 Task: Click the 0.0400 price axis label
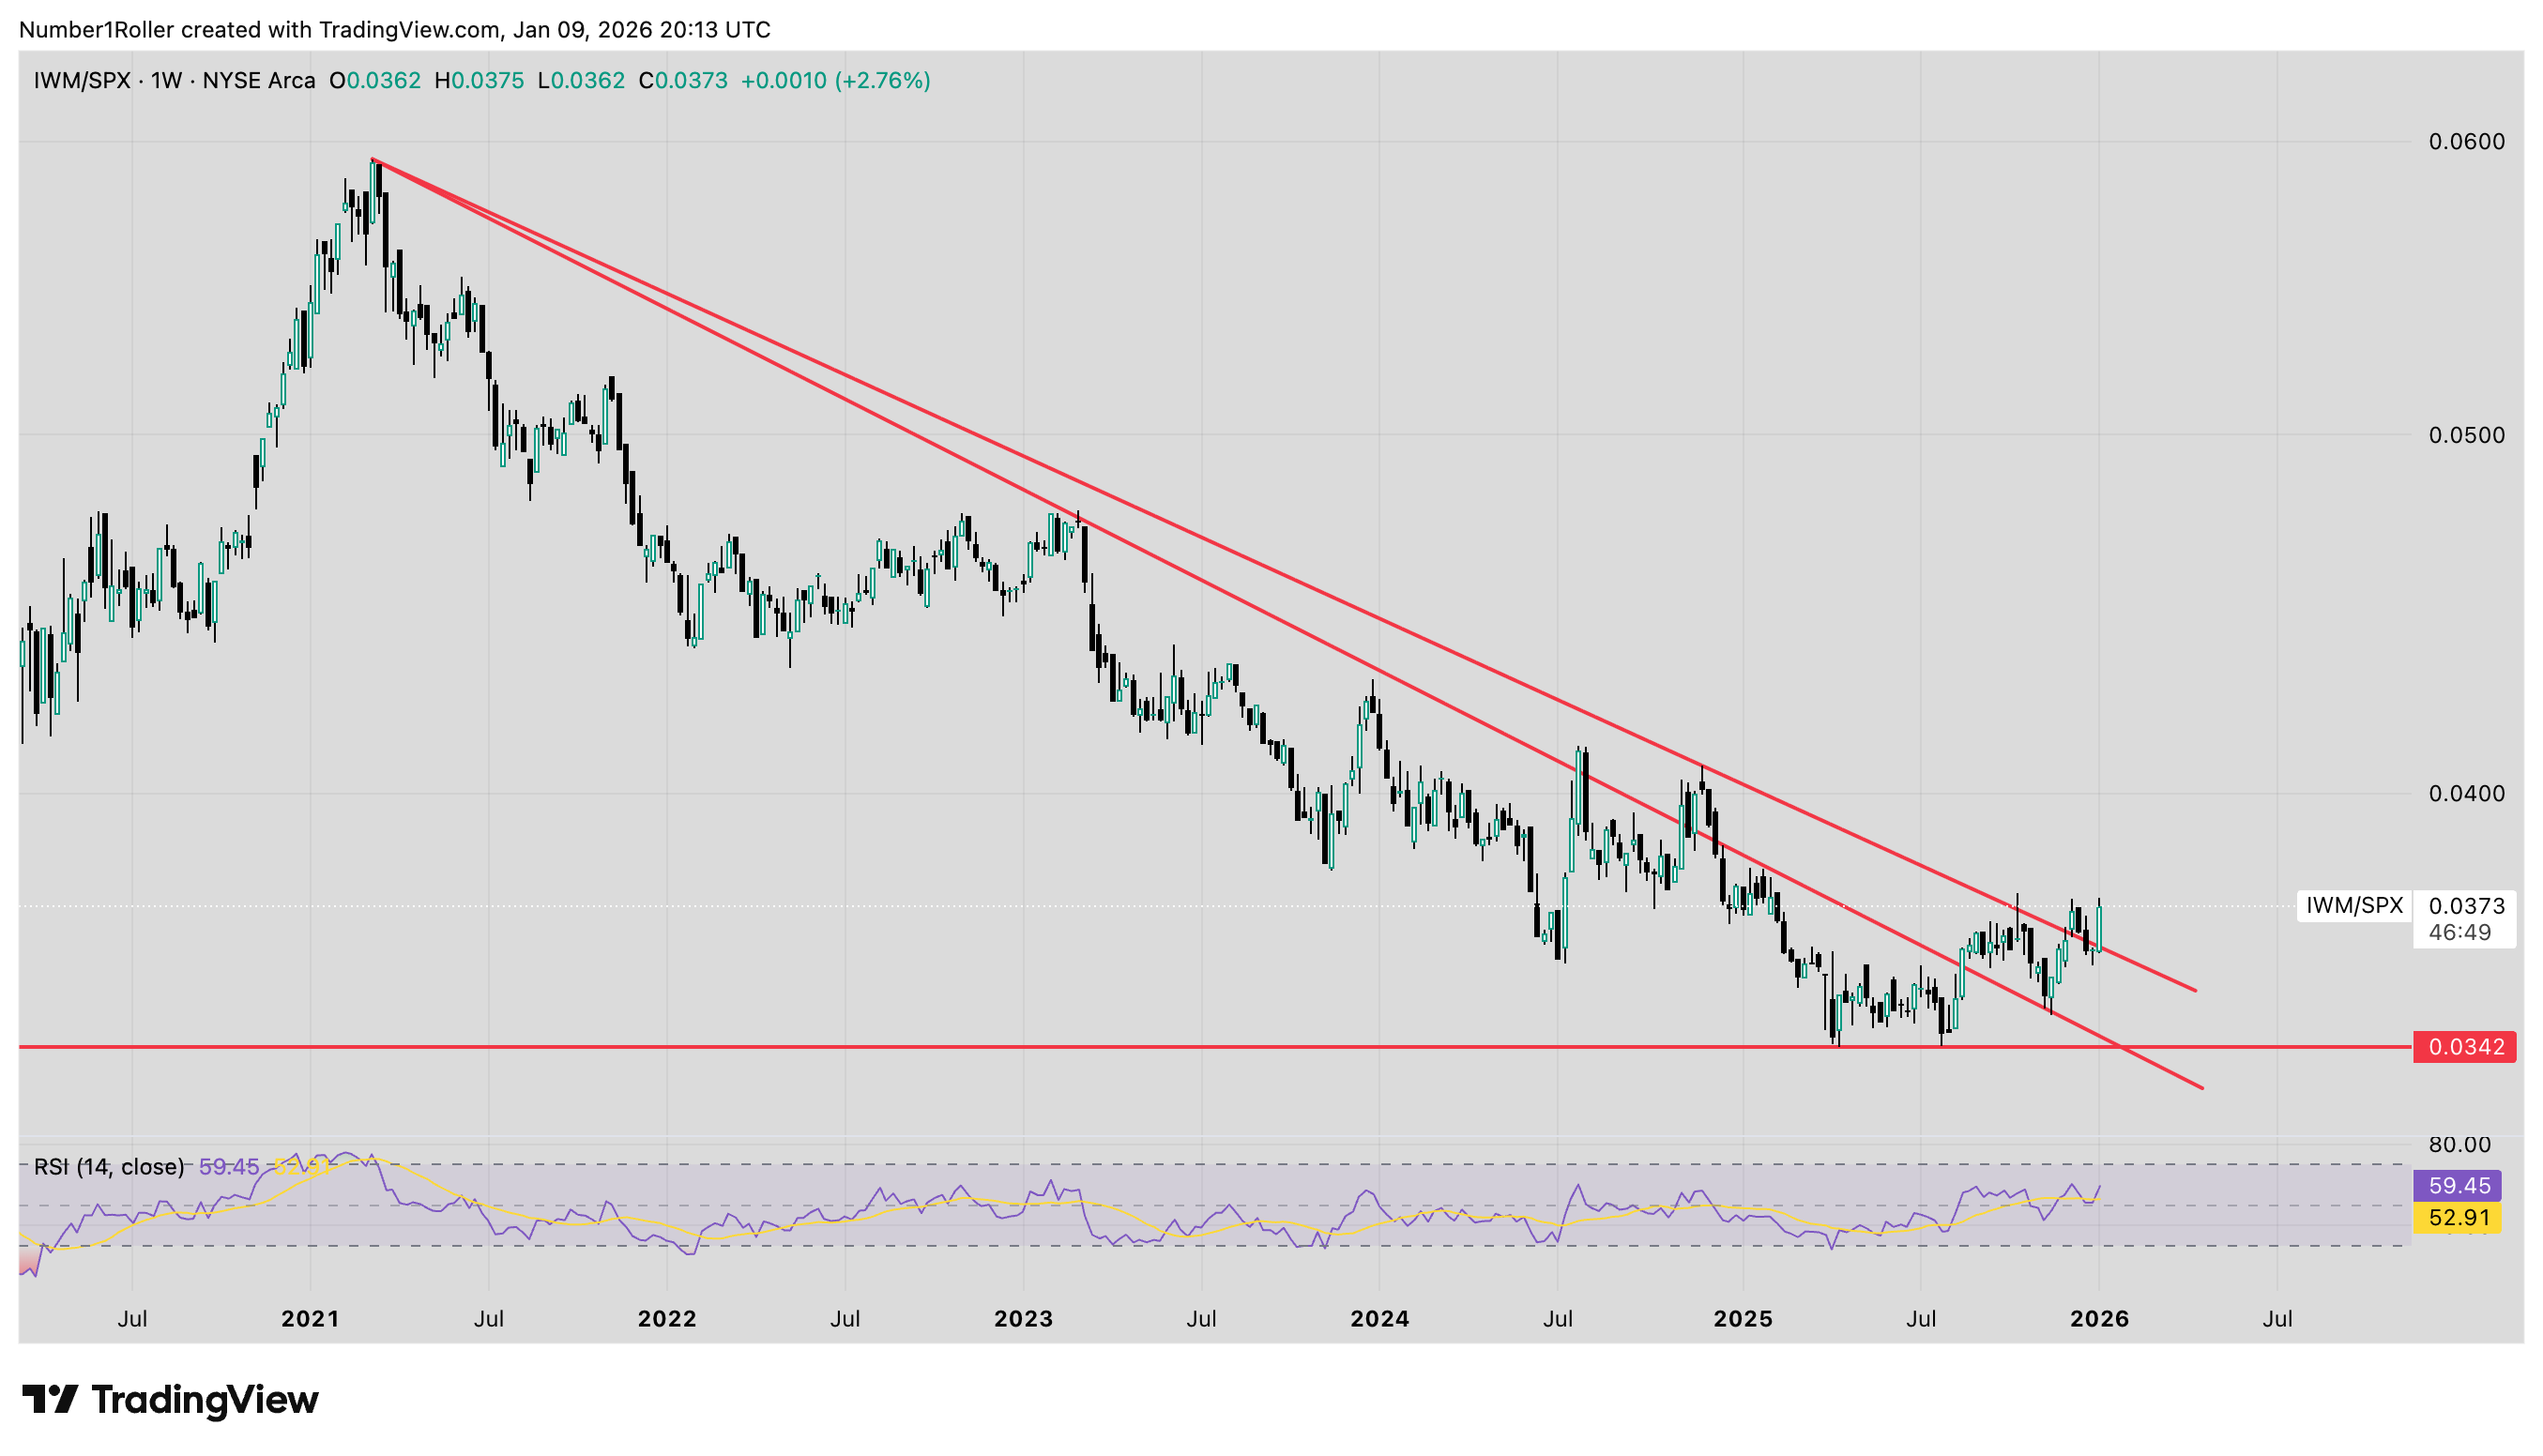tap(2466, 794)
